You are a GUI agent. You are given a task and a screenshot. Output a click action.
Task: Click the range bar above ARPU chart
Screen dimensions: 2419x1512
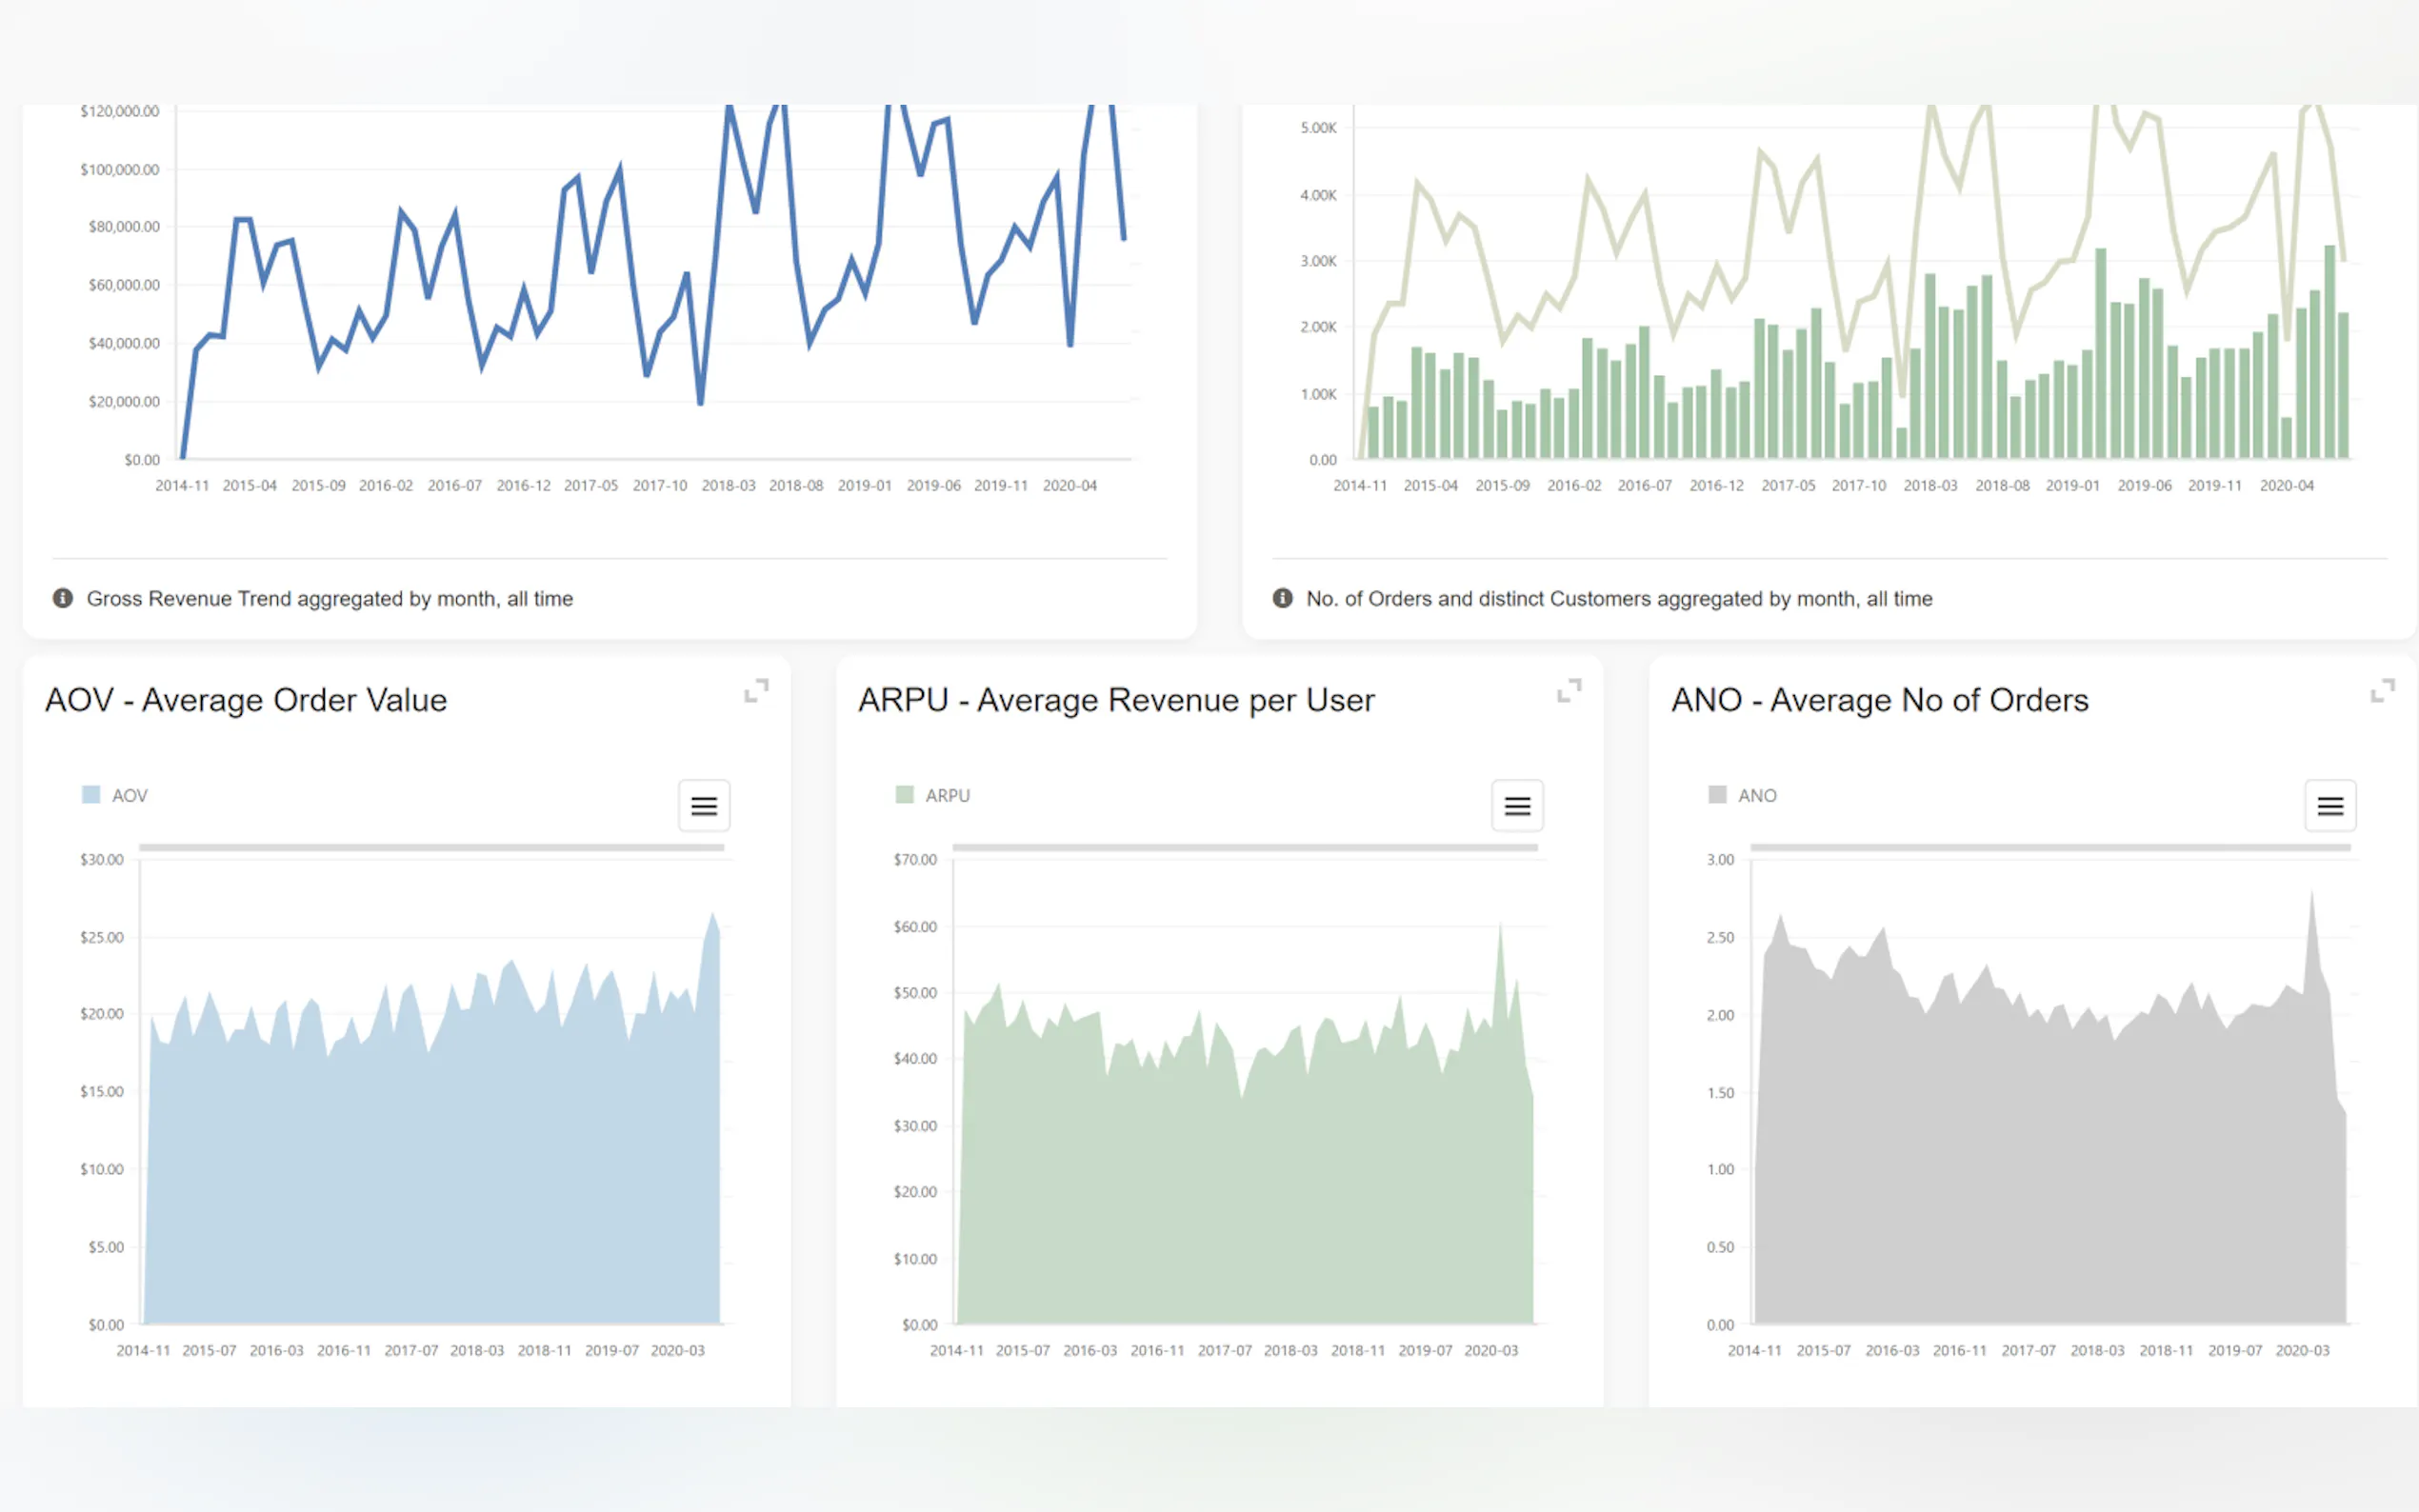click(x=1244, y=847)
